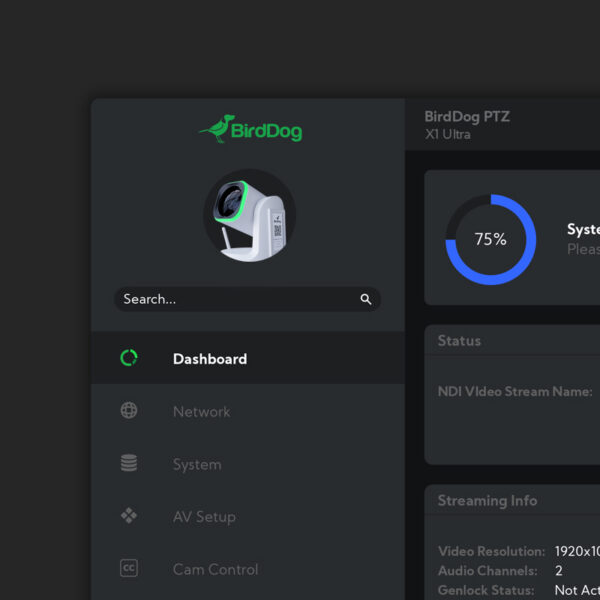Screen dimensions: 600x600
Task: Click the BirdDog logo in the sidebar
Action: [x=250, y=129]
